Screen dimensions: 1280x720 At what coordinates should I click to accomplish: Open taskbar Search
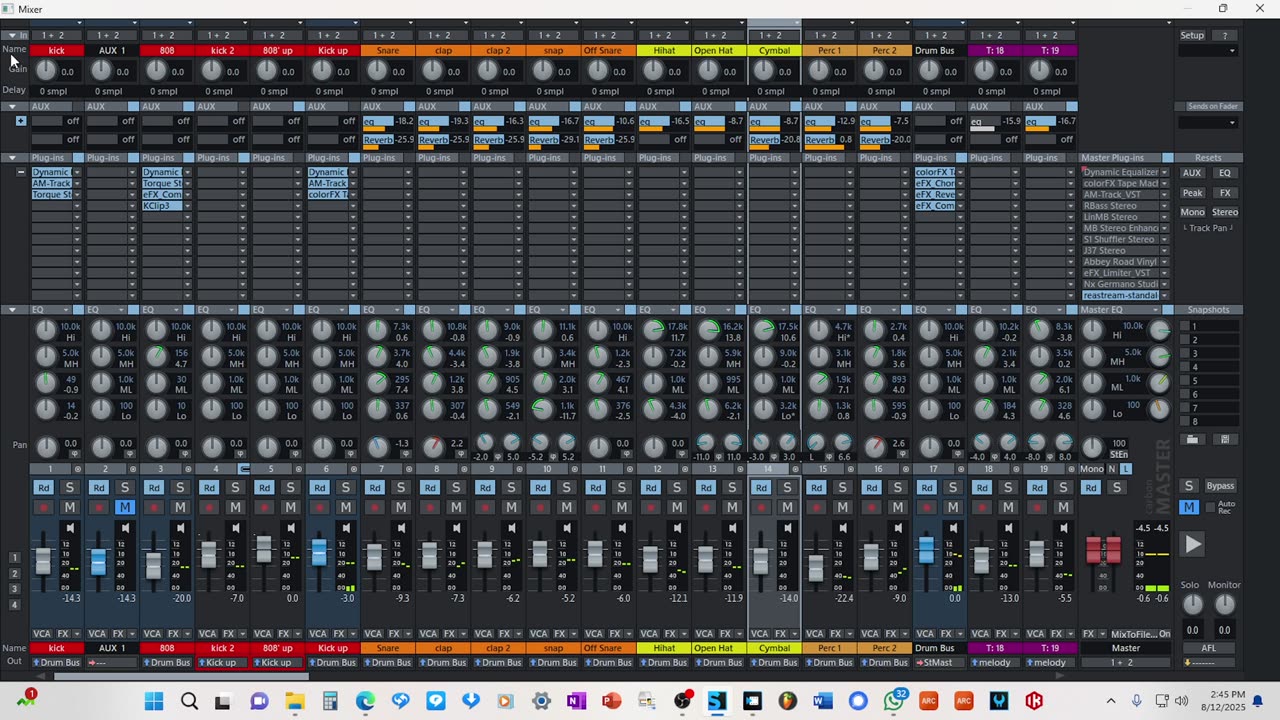coord(189,701)
